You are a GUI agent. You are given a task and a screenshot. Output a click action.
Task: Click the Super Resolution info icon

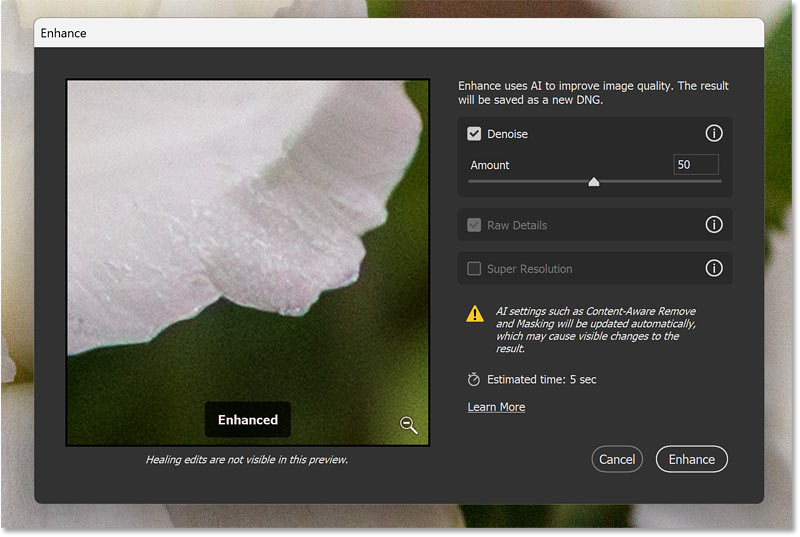click(x=714, y=269)
